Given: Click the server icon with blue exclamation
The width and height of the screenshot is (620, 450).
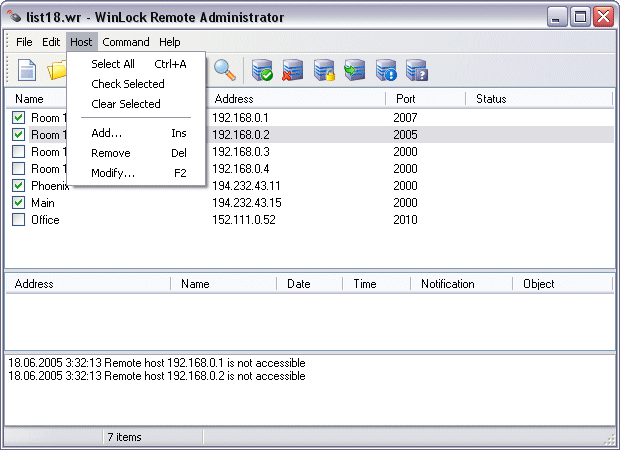Looking at the screenshot, I should tap(386, 70).
